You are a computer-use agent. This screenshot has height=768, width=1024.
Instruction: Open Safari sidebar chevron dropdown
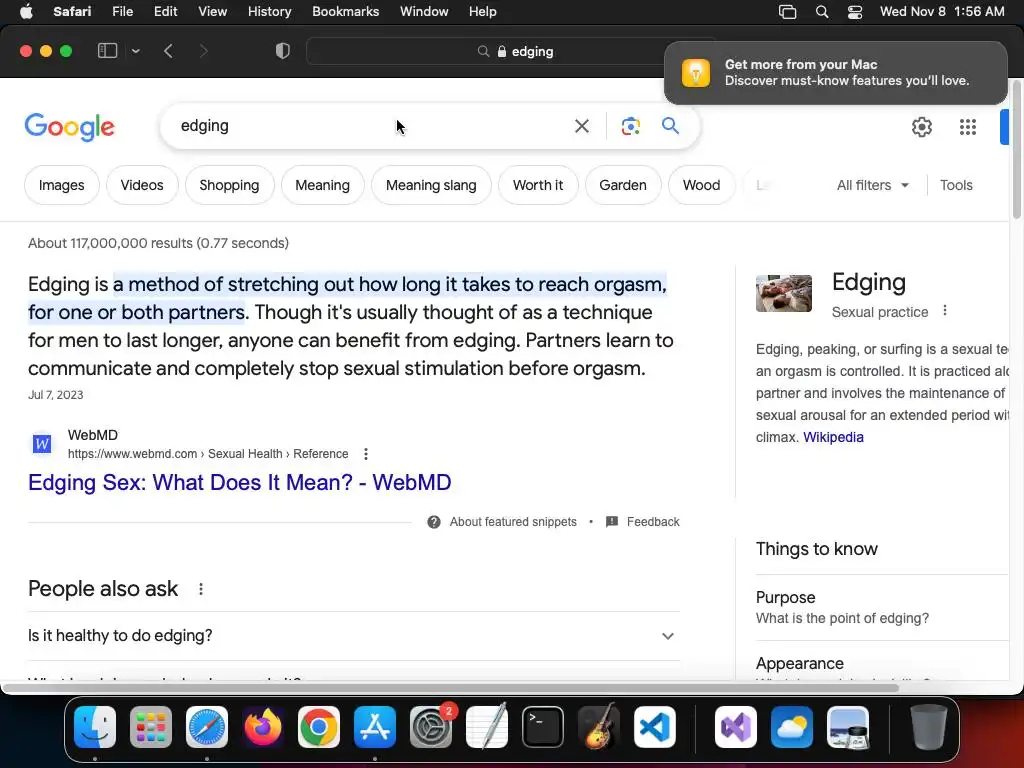pos(136,51)
